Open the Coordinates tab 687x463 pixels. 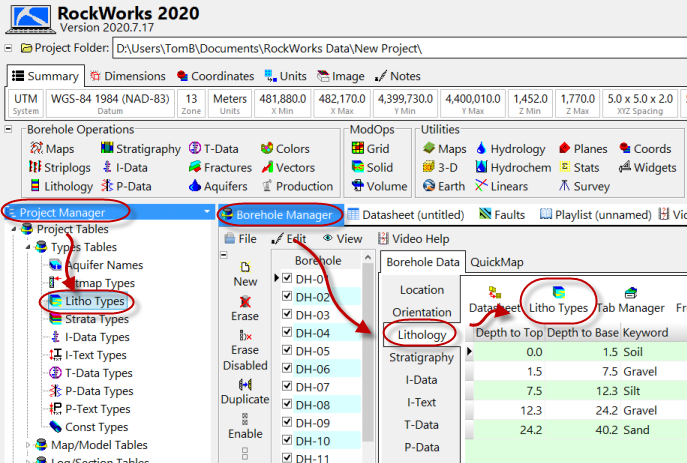(215, 76)
